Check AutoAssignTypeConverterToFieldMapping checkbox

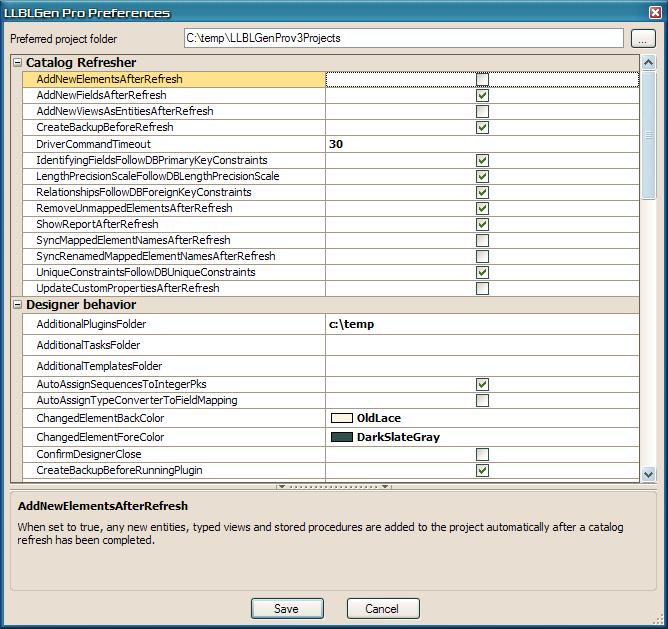point(482,401)
